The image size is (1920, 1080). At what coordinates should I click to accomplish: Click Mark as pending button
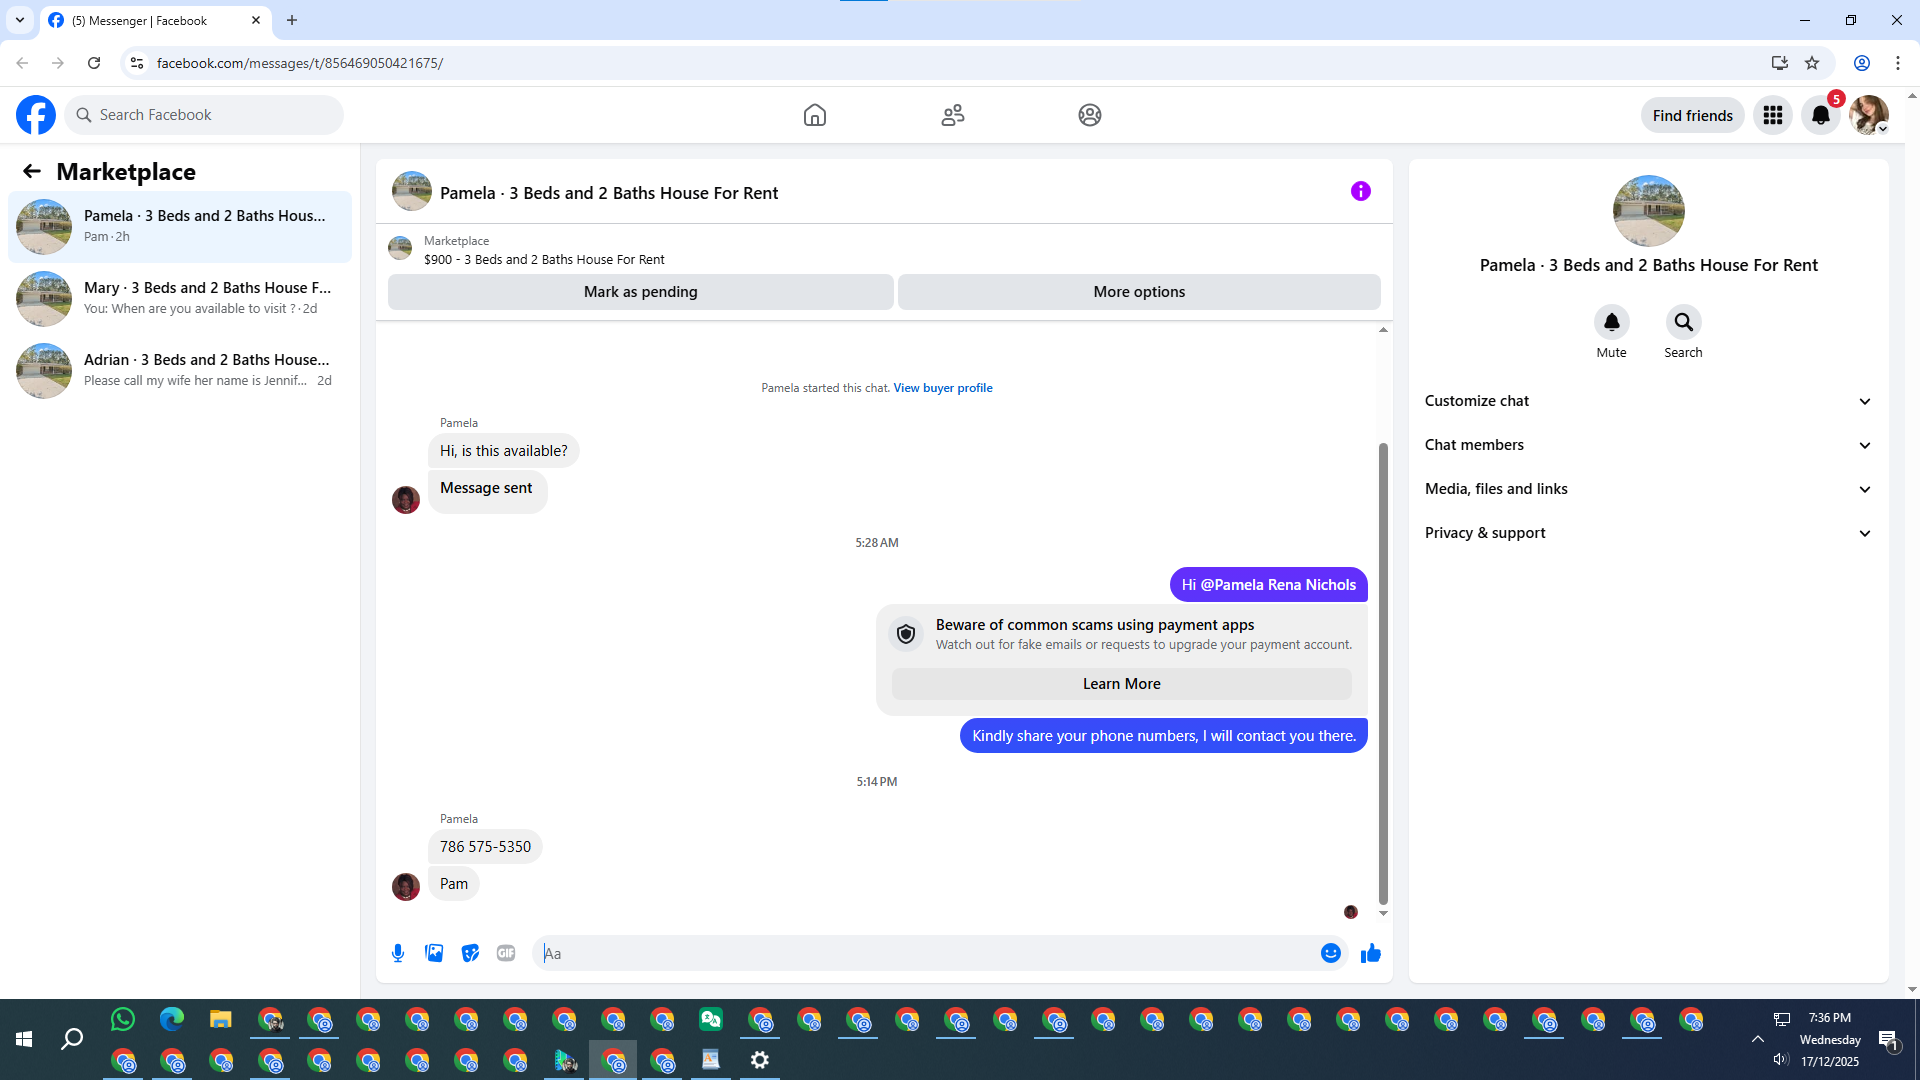[641, 292]
